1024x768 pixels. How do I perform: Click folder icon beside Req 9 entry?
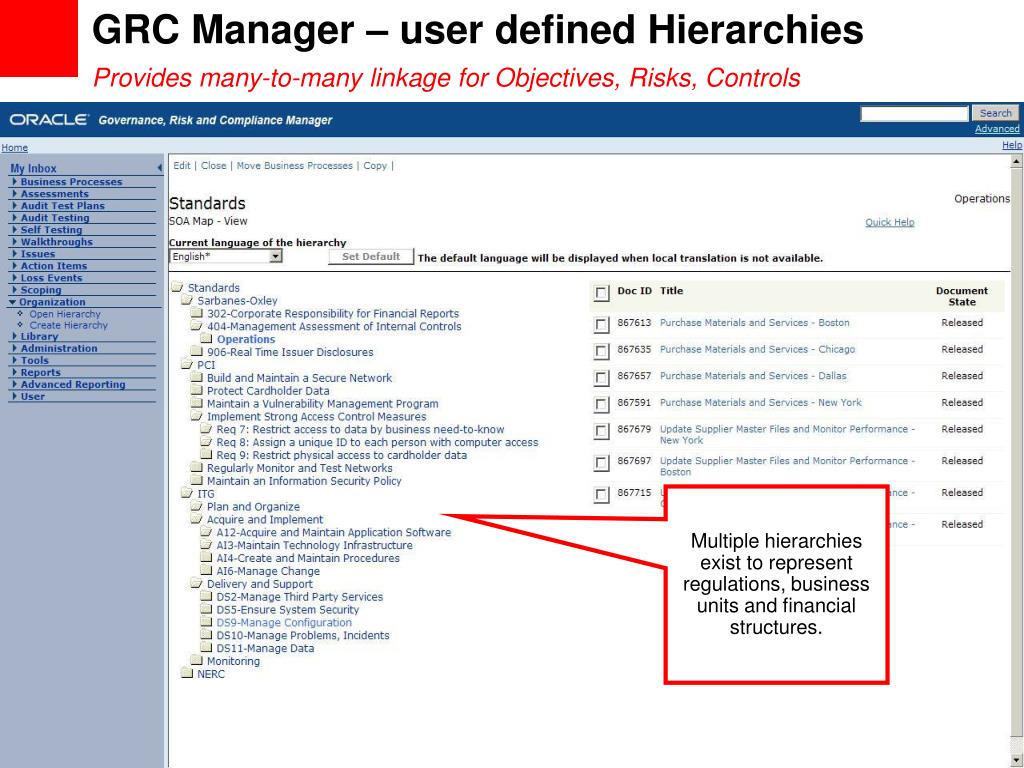pyautogui.click(x=206, y=455)
